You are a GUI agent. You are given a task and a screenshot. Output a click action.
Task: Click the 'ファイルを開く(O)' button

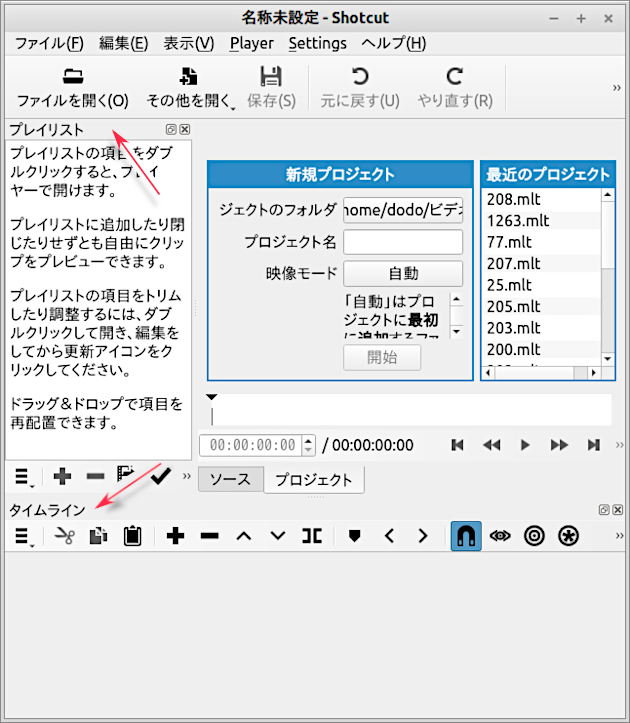click(x=73, y=88)
